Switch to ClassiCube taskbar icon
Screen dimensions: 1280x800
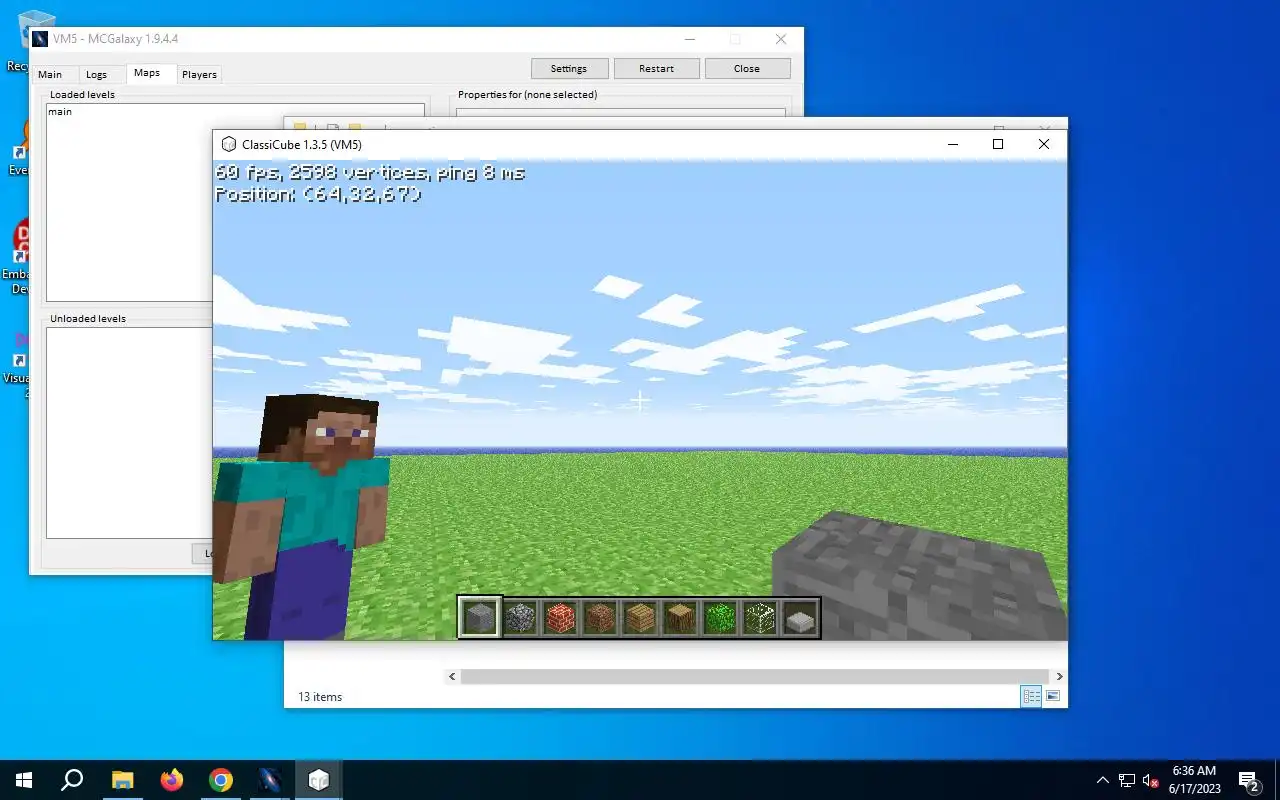pyautogui.click(x=319, y=780)
